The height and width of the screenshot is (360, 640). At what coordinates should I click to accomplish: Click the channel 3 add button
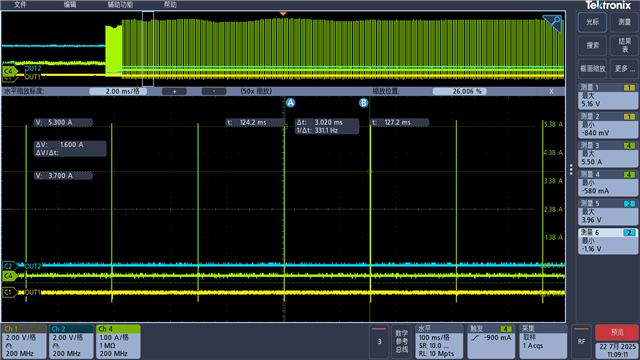tap(379, 342)
